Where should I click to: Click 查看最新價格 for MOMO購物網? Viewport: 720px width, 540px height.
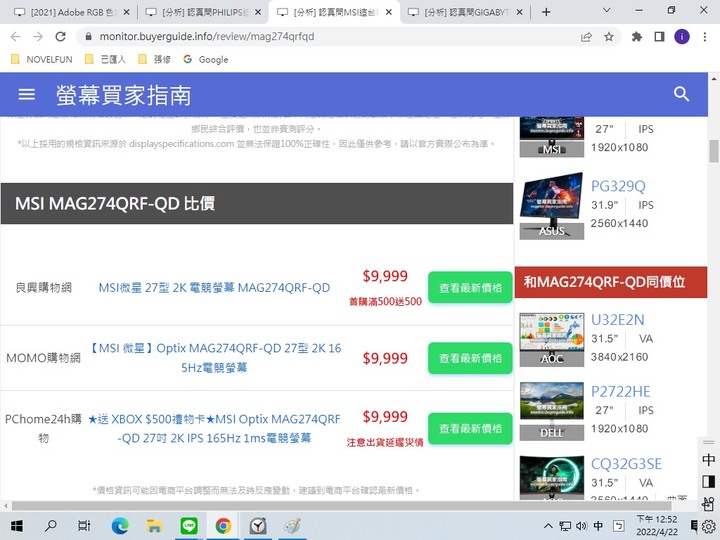click(x=470, y=358)
